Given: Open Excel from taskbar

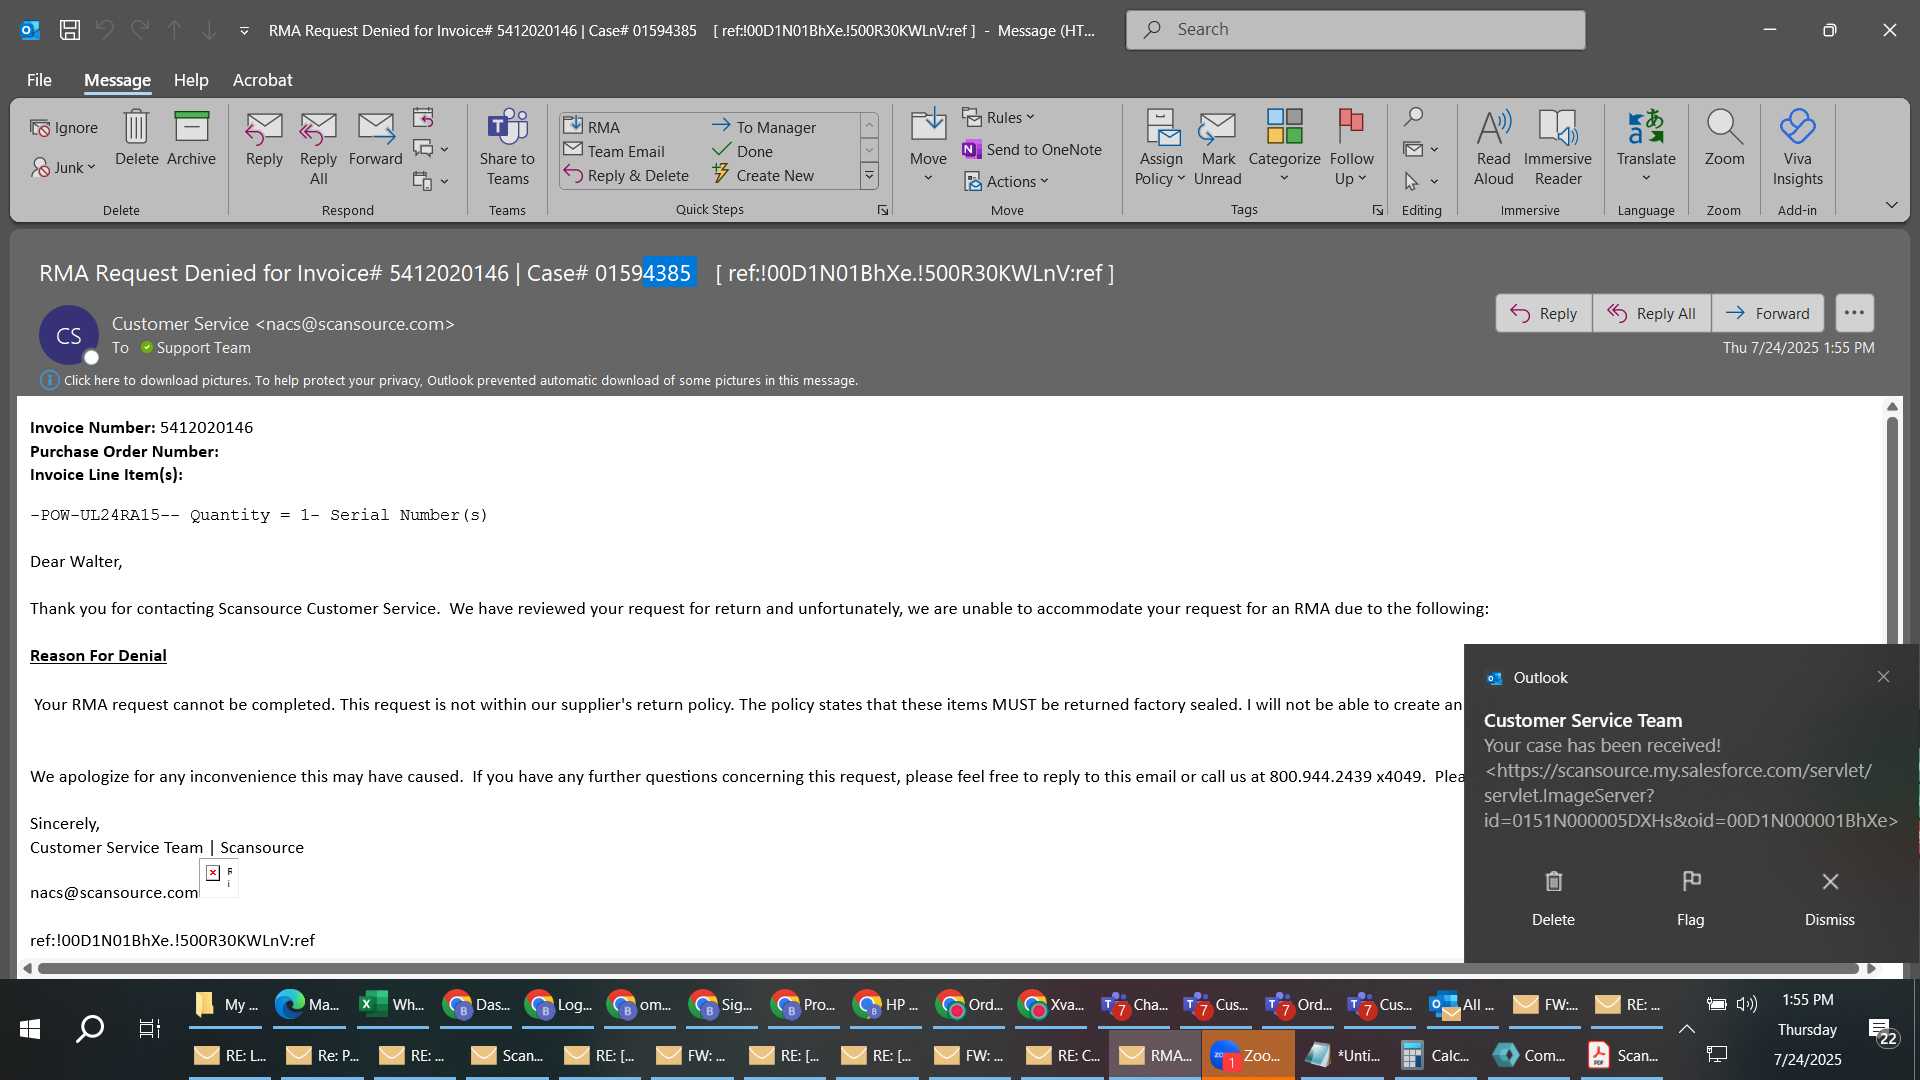Looking at the screenshot, I should click(392, 1005).
